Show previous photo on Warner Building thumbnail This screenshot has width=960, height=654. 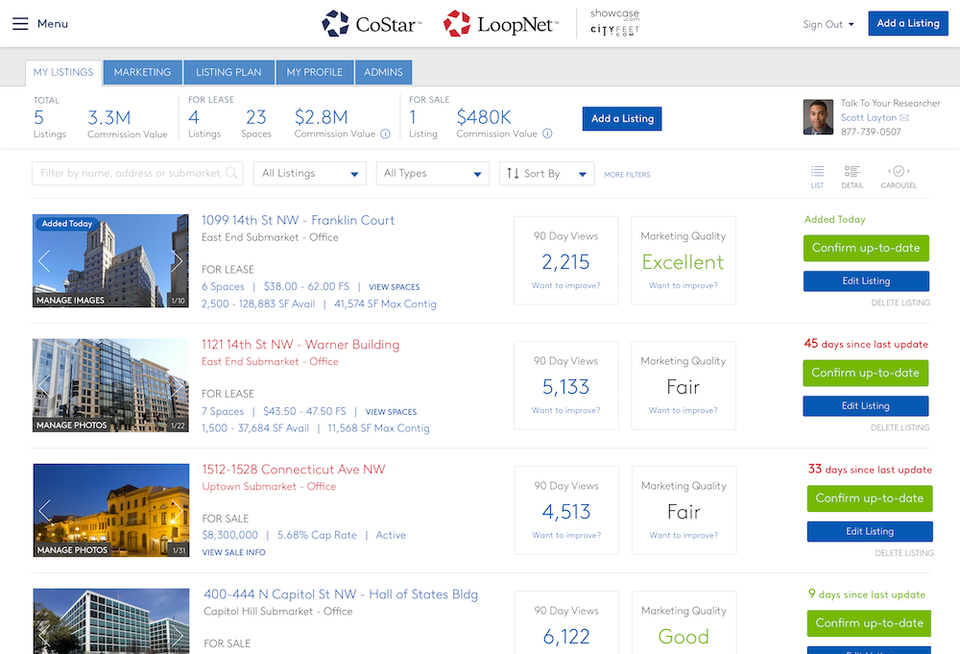[44, 386]
